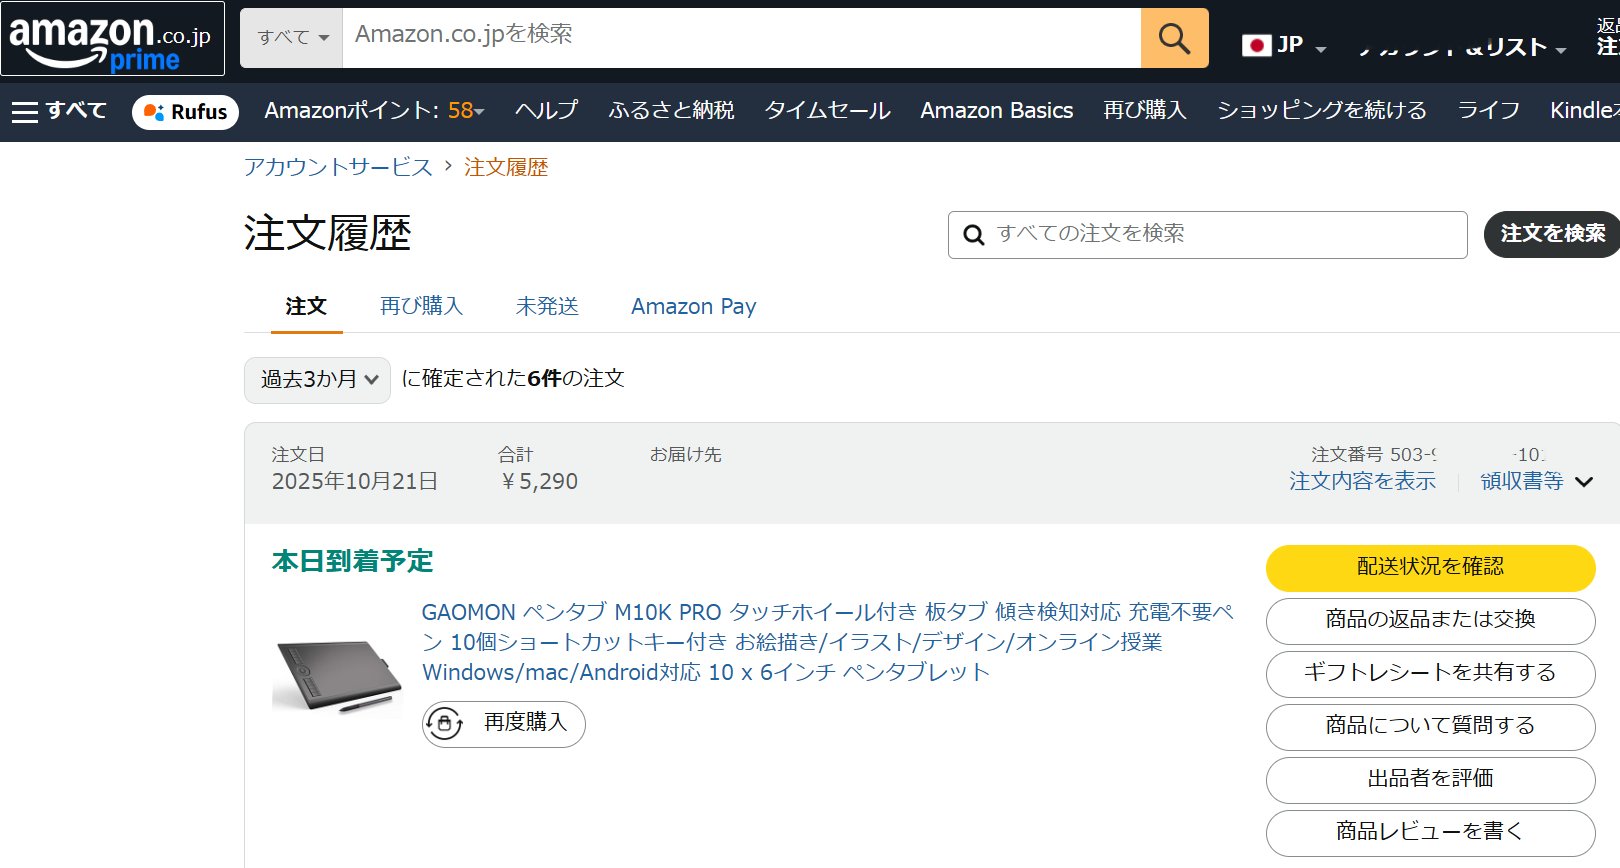
Task: Open タイムセール in the navigation bar
Action: pos(828,111)
